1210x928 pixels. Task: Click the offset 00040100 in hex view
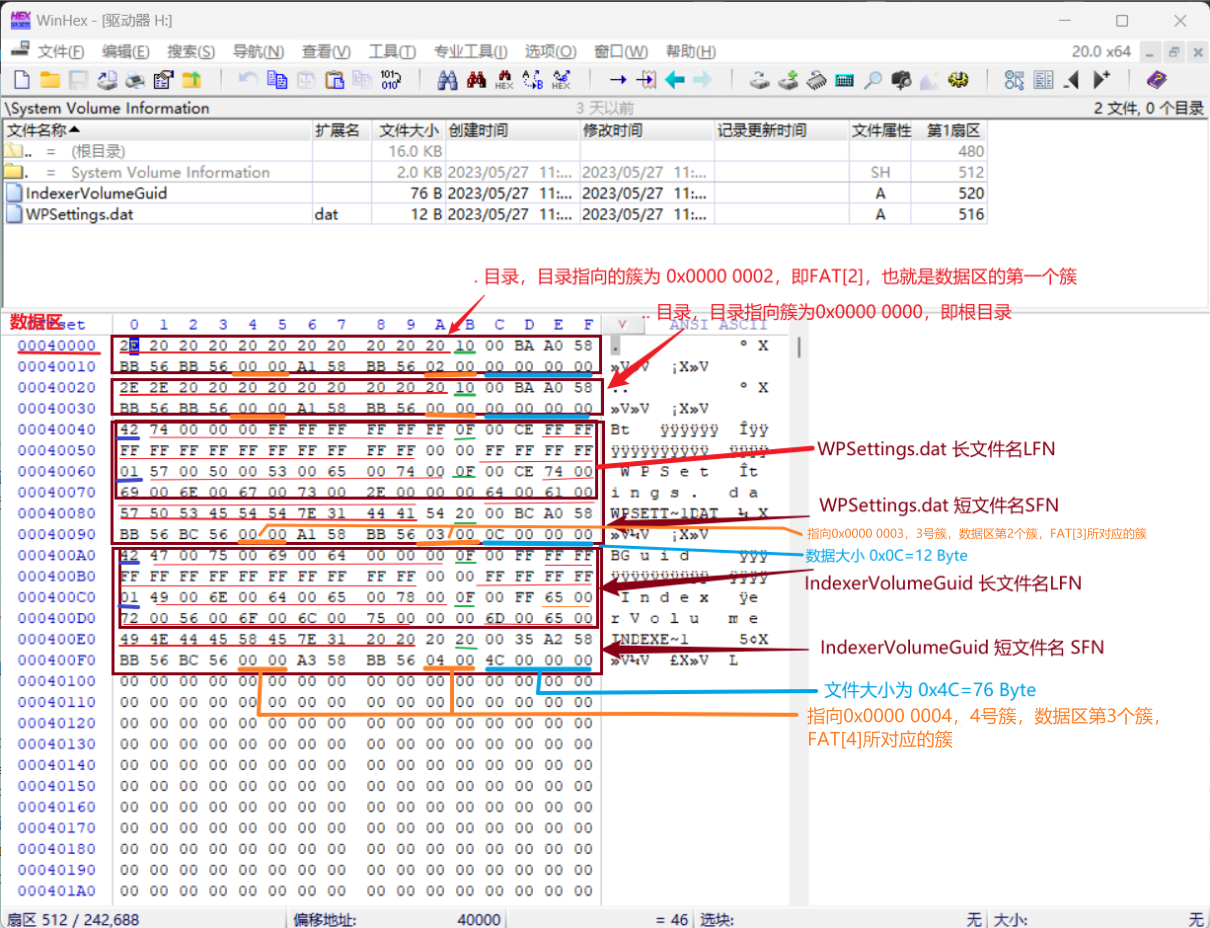[56, 681]
